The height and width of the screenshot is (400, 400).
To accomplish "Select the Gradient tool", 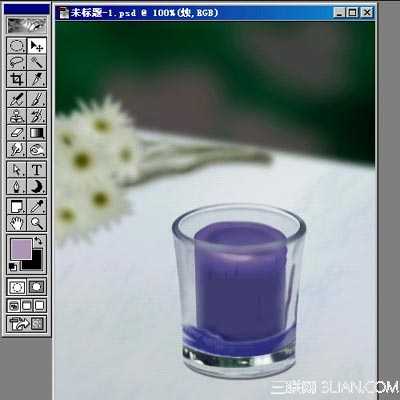I will (37, 133).
